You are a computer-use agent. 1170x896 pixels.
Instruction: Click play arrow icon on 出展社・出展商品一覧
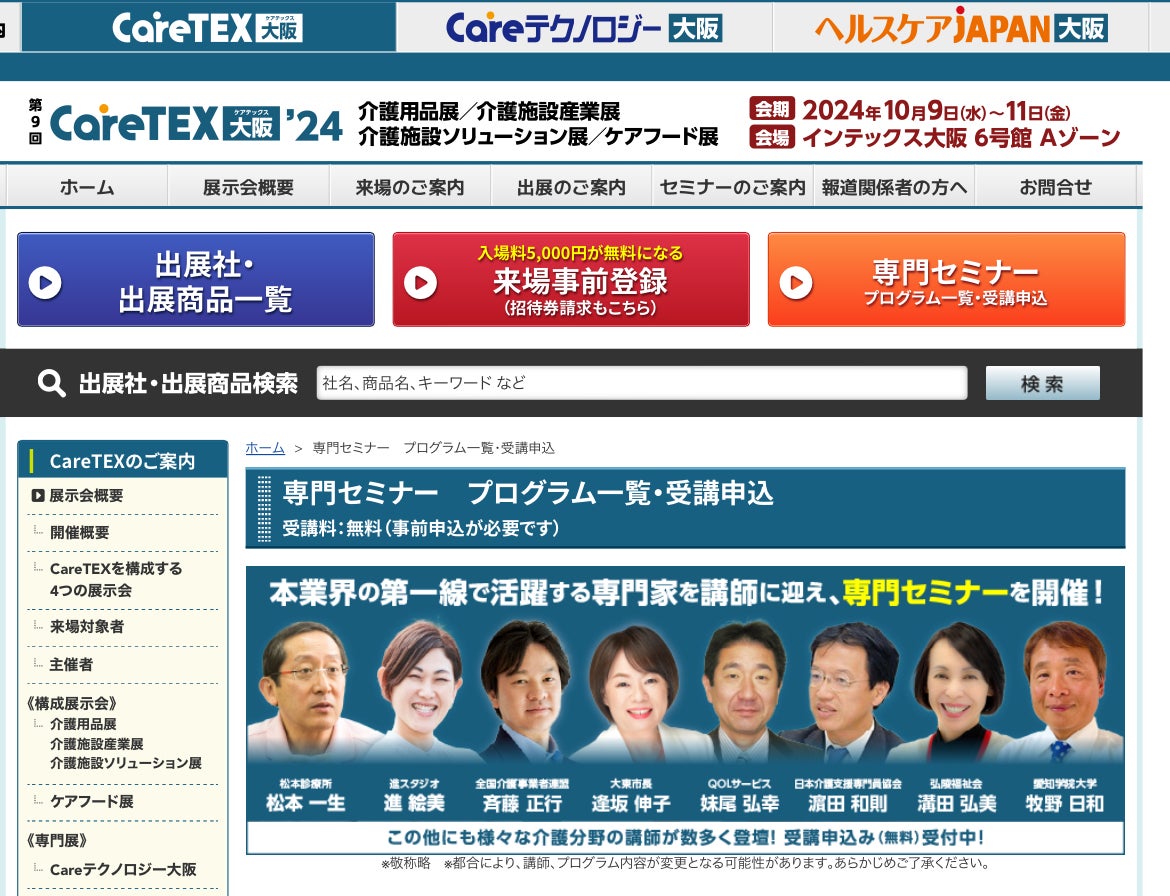[x=45, y=283]
